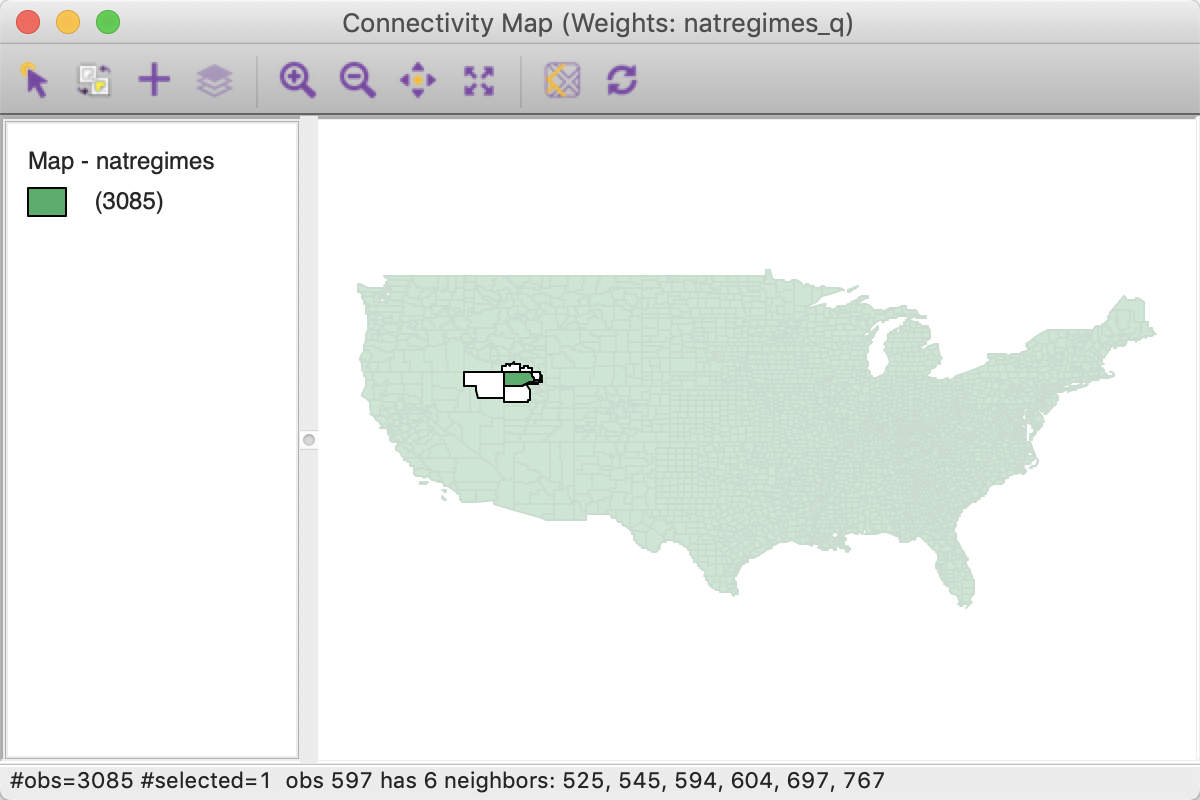This screenshot has height=800, width=1200.
Task: Add a new map layer with plus icon
Action: (154, 79)
